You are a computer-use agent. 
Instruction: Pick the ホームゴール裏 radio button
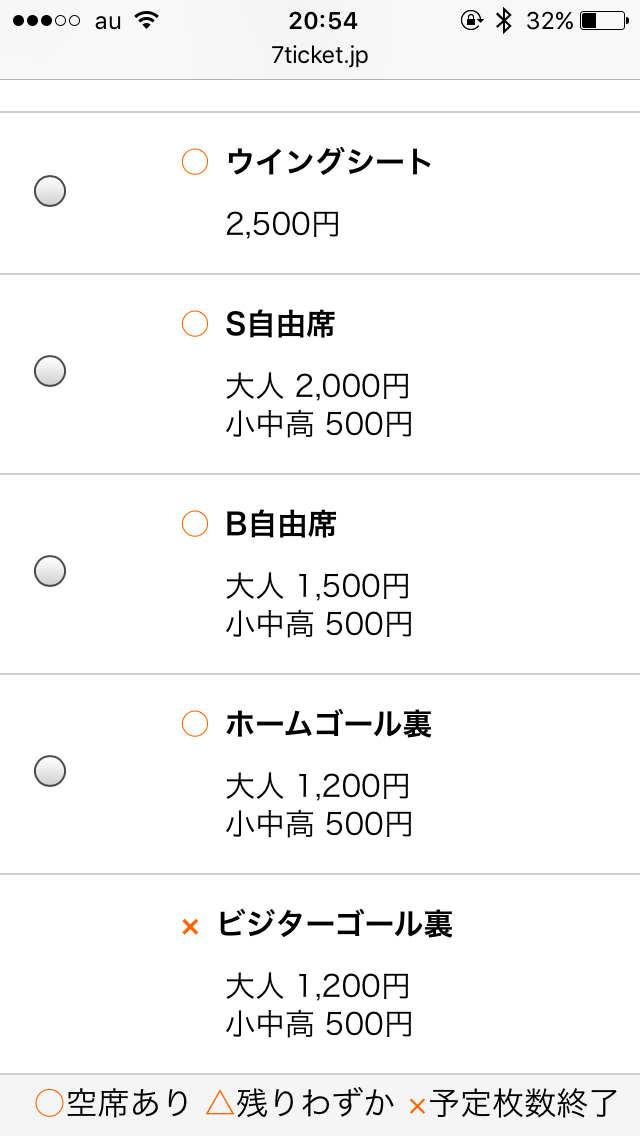50,771
